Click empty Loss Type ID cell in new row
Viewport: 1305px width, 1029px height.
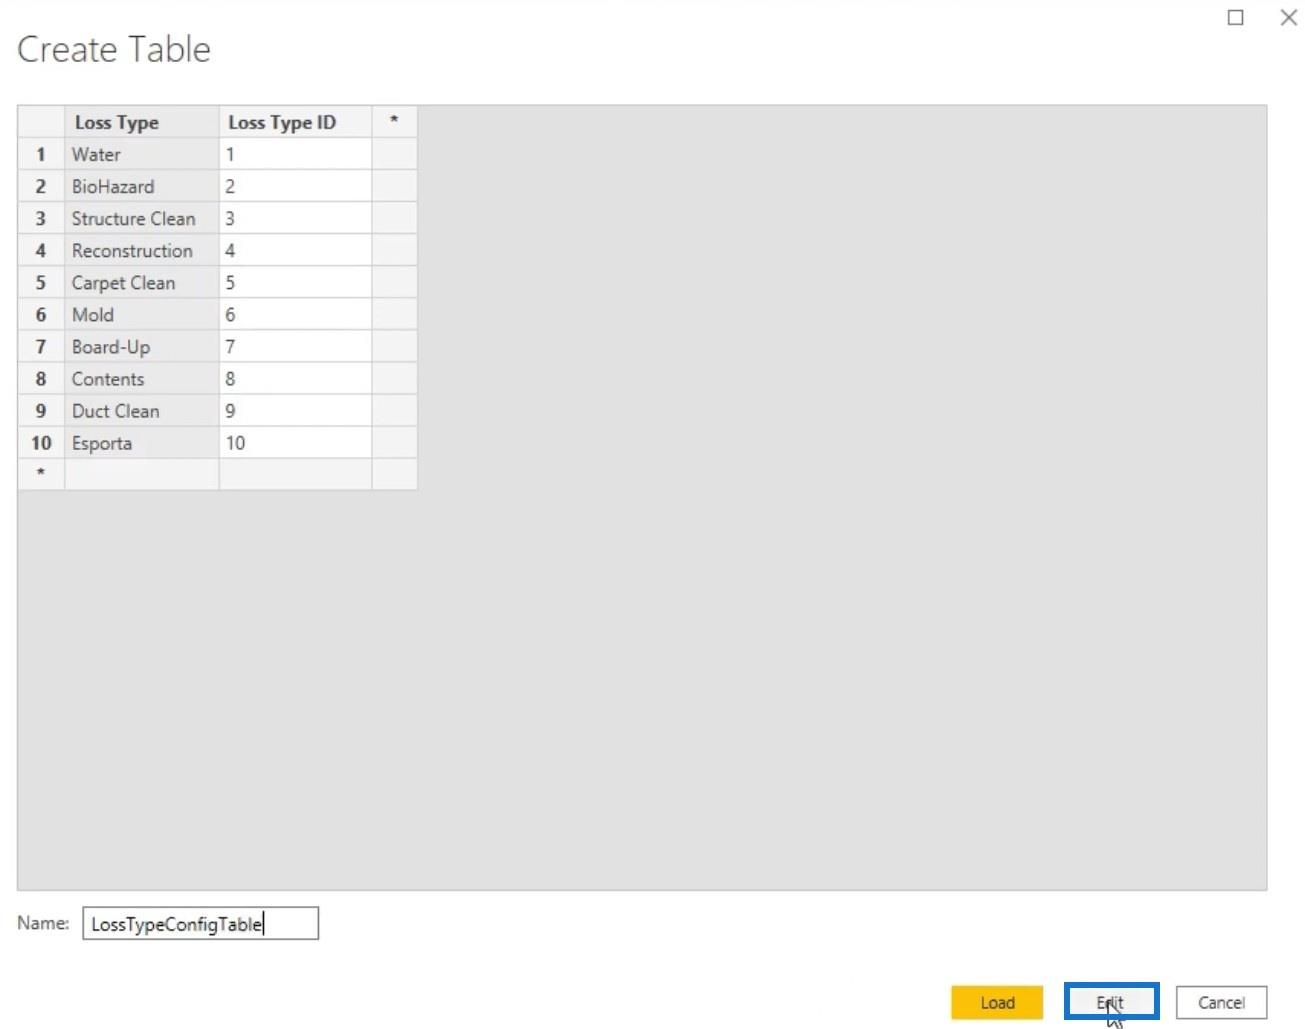[295, 474]
